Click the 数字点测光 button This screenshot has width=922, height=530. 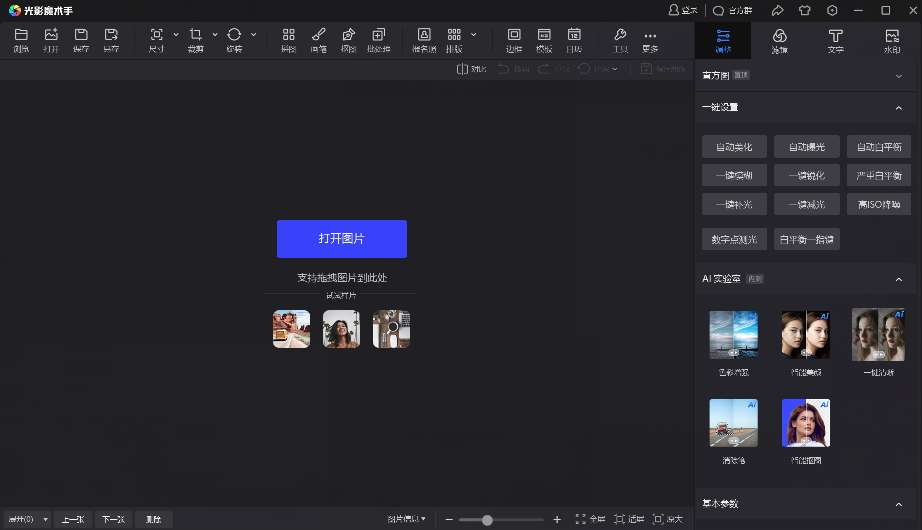[734, 239]
